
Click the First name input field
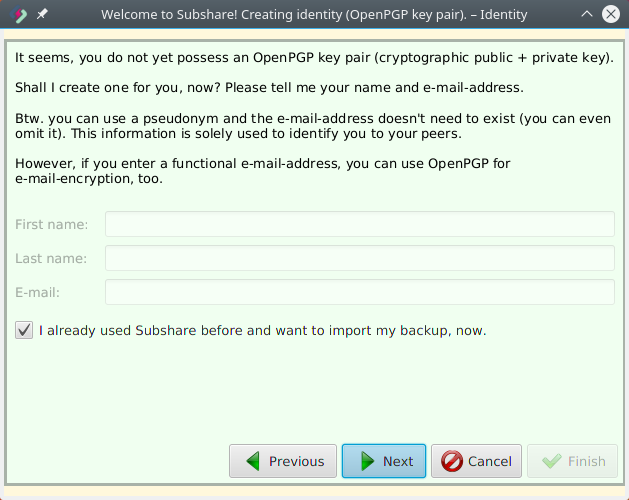click(359, 224)
